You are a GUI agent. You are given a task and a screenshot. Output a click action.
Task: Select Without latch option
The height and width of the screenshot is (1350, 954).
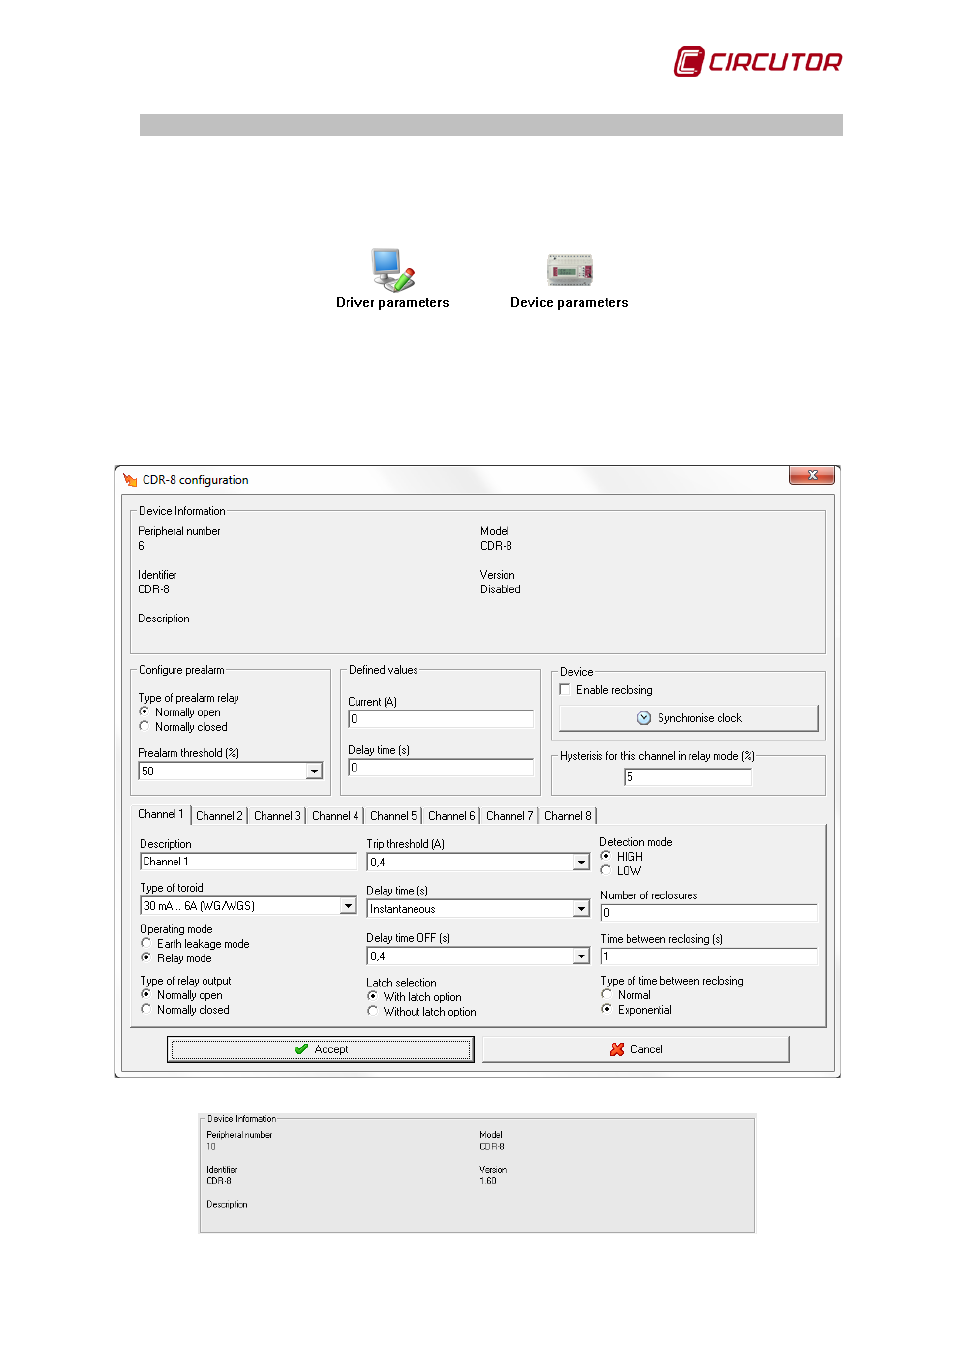(x=373, y=1012)
